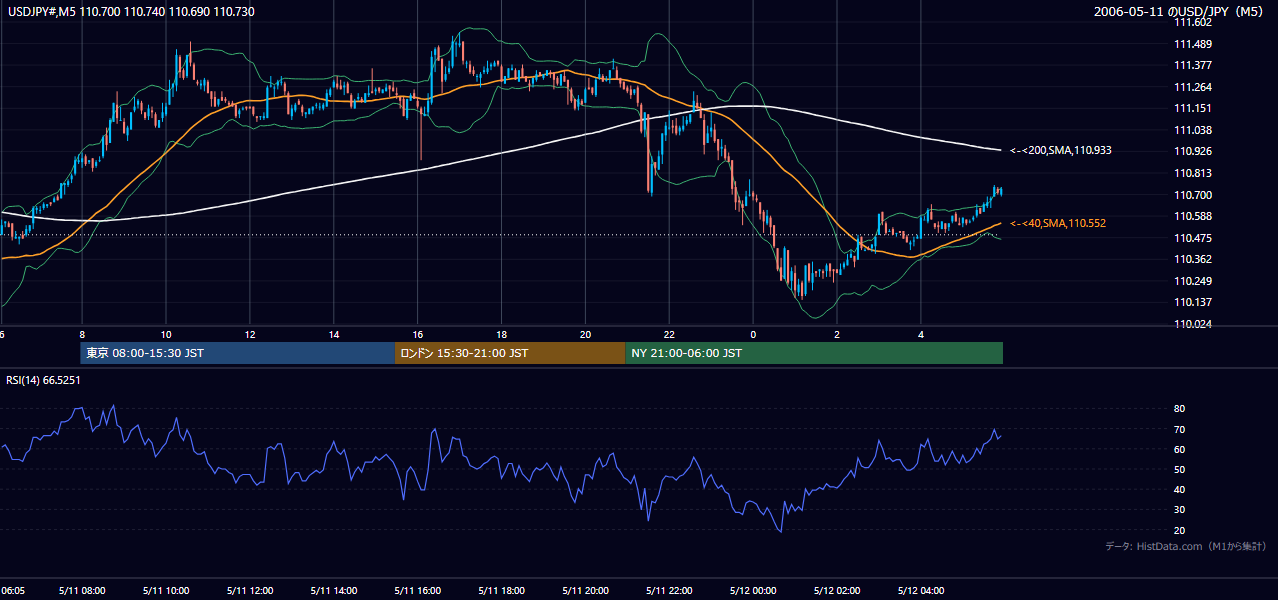Click the RSI 40 level label

(x=1179, y=489)
